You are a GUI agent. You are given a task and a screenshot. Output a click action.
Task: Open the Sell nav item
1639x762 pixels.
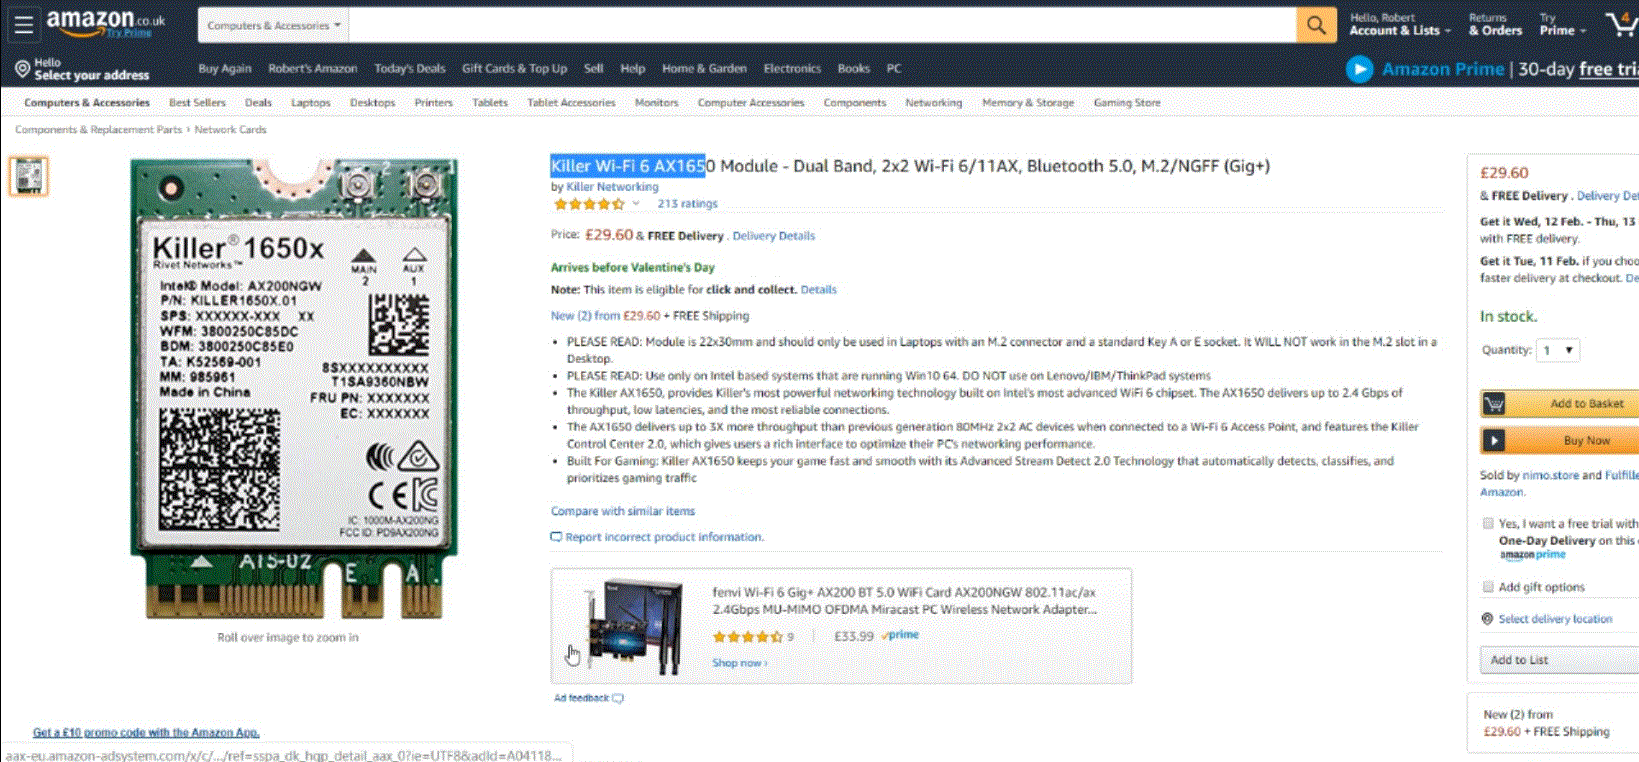[593, 69]
